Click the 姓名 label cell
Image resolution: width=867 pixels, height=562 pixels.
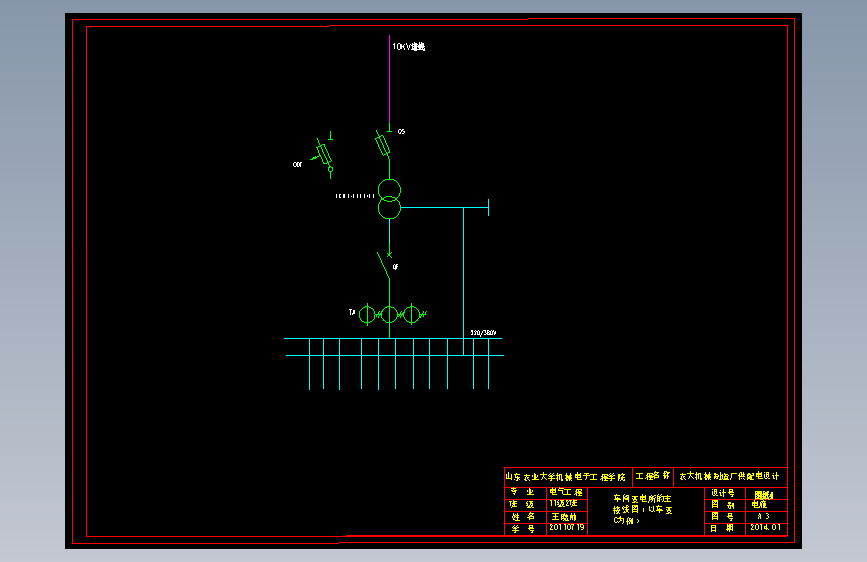[525, 517]
